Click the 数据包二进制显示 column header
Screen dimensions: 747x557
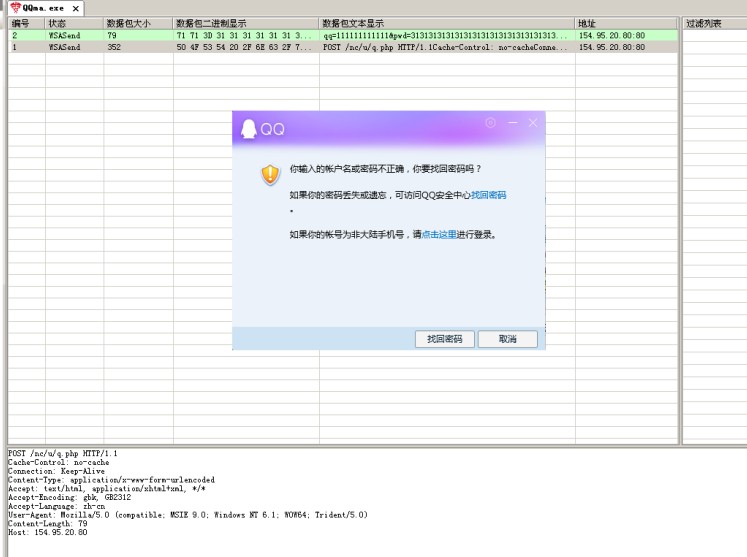tap(246, 23)
